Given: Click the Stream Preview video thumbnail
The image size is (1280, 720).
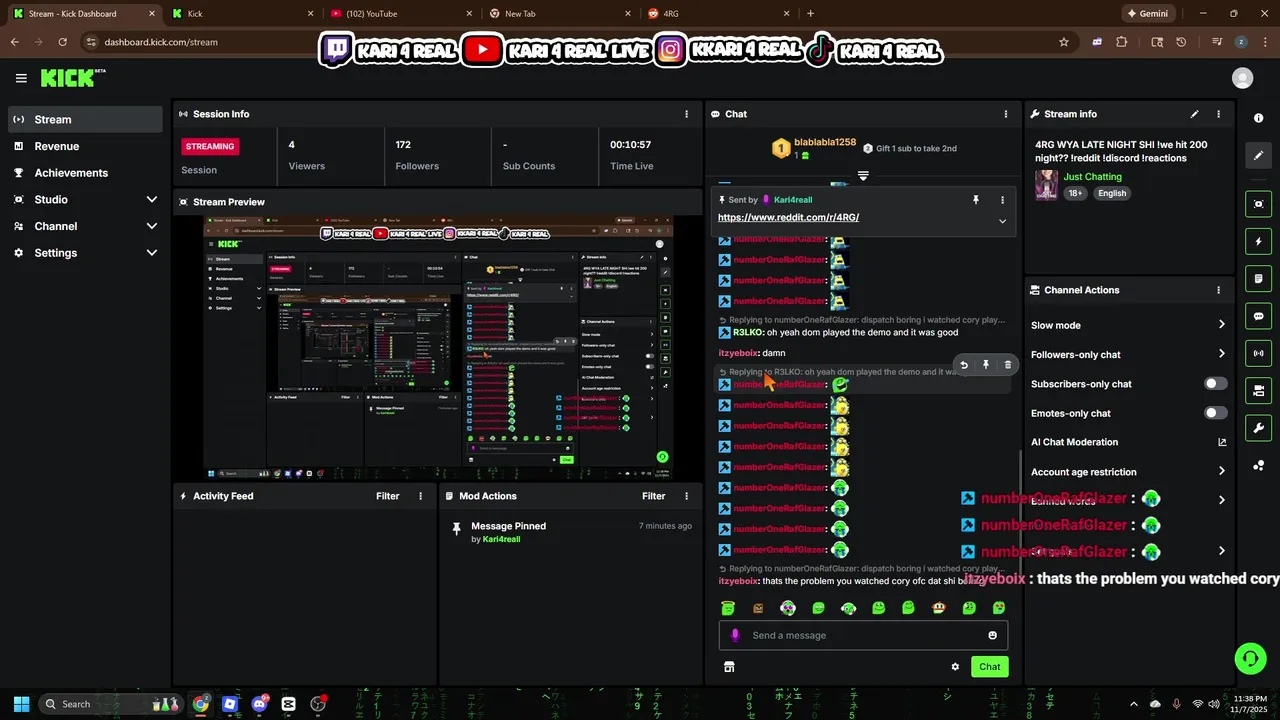Looking at the screenshot, I should click(438, 347).
